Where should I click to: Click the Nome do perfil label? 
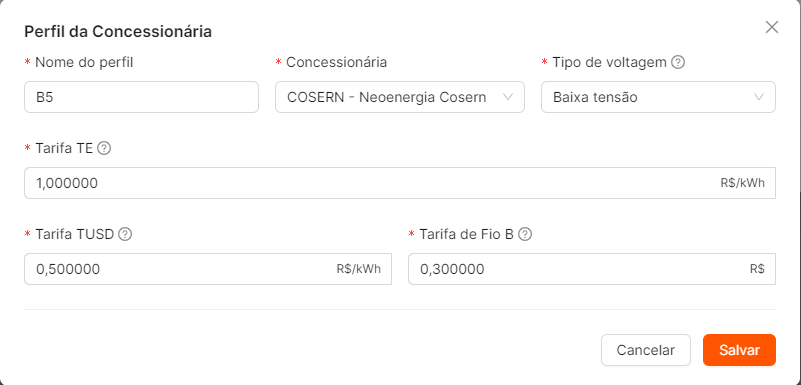[x=84, y=62]
